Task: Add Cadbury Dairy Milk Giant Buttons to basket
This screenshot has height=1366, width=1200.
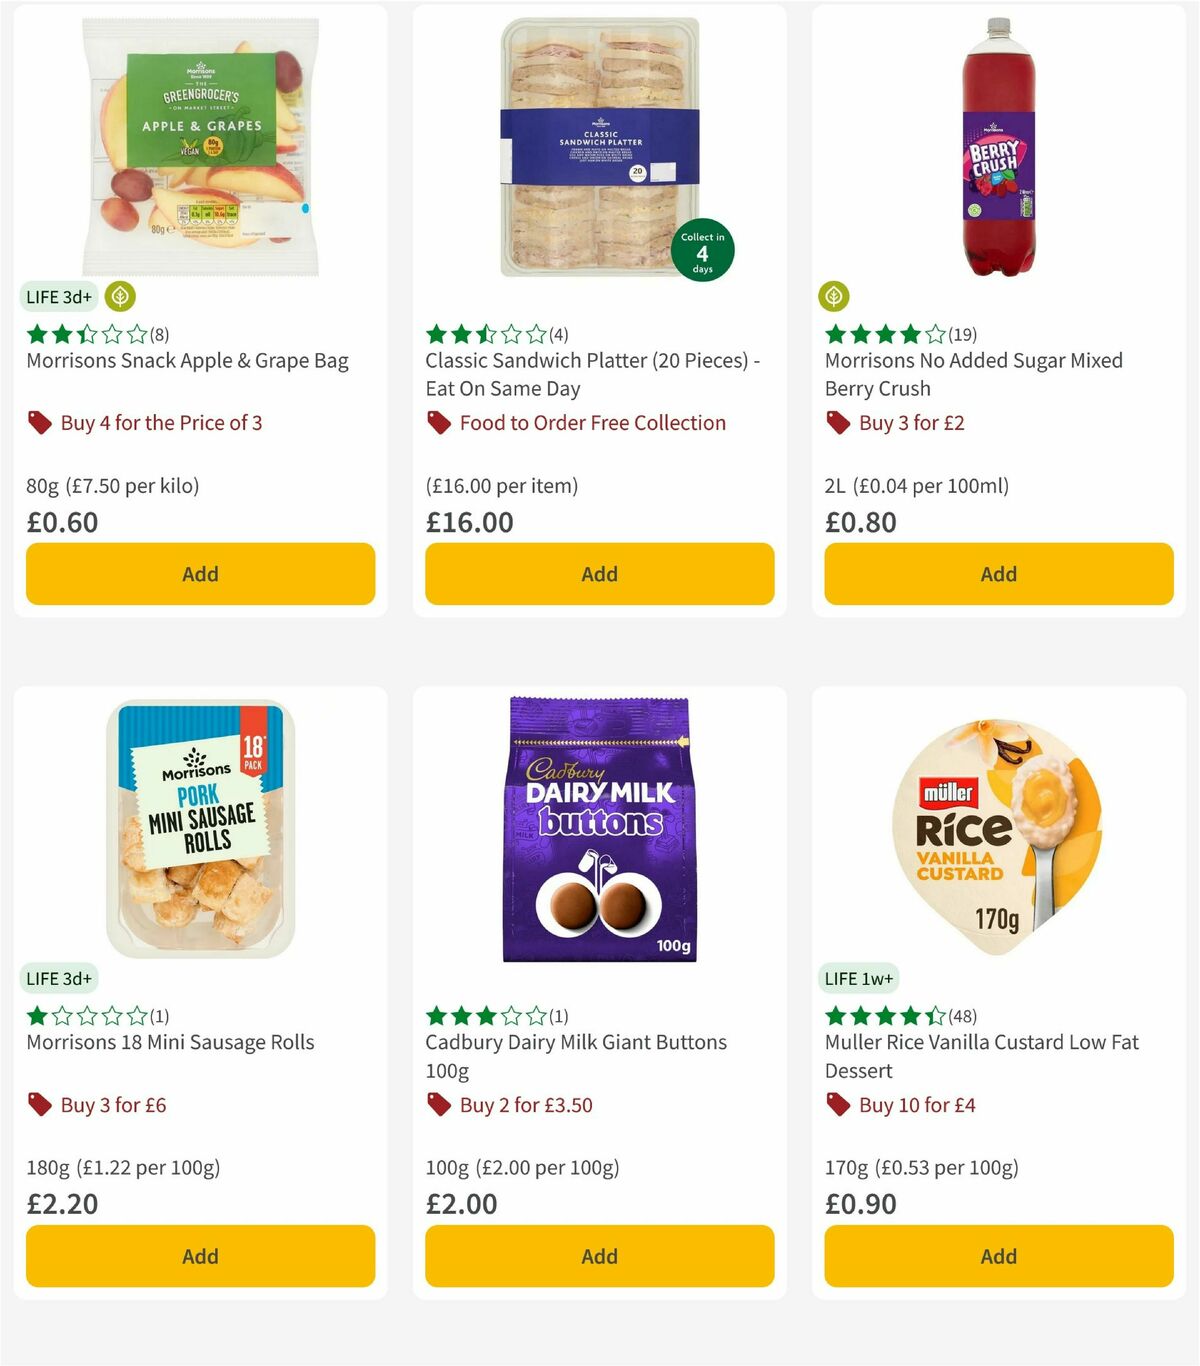Action: (598, 1256)
